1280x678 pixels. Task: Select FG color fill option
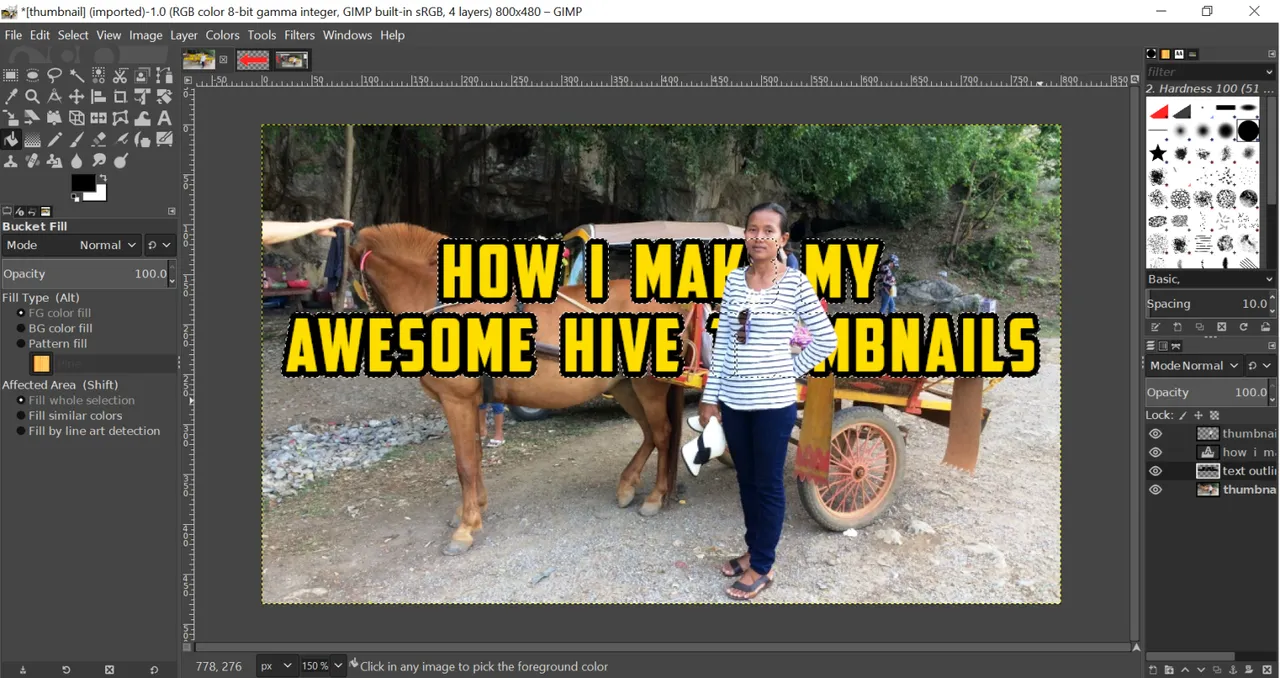pyautogui.click(x=55, y=313)
